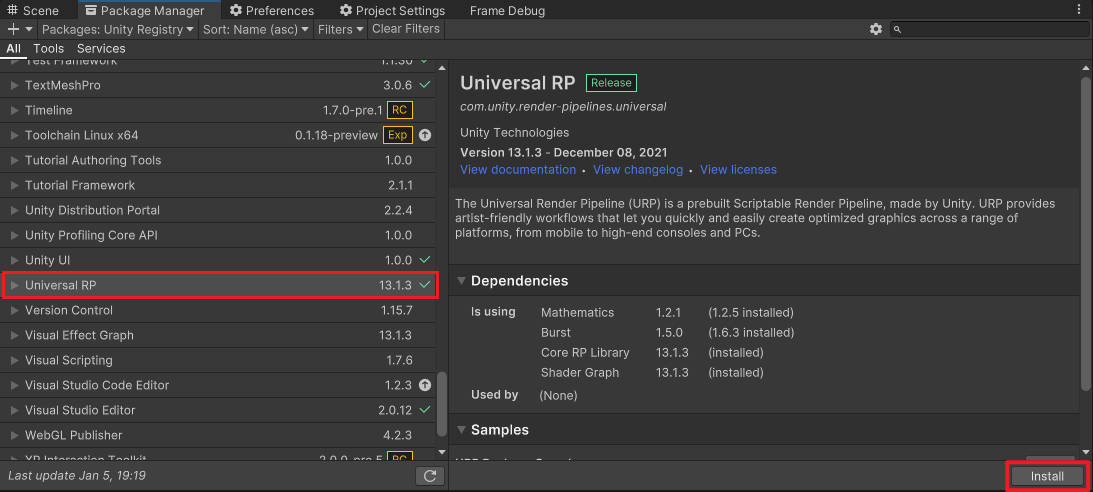
Task: Open the Filters dropdown
Action: point(341,29)
